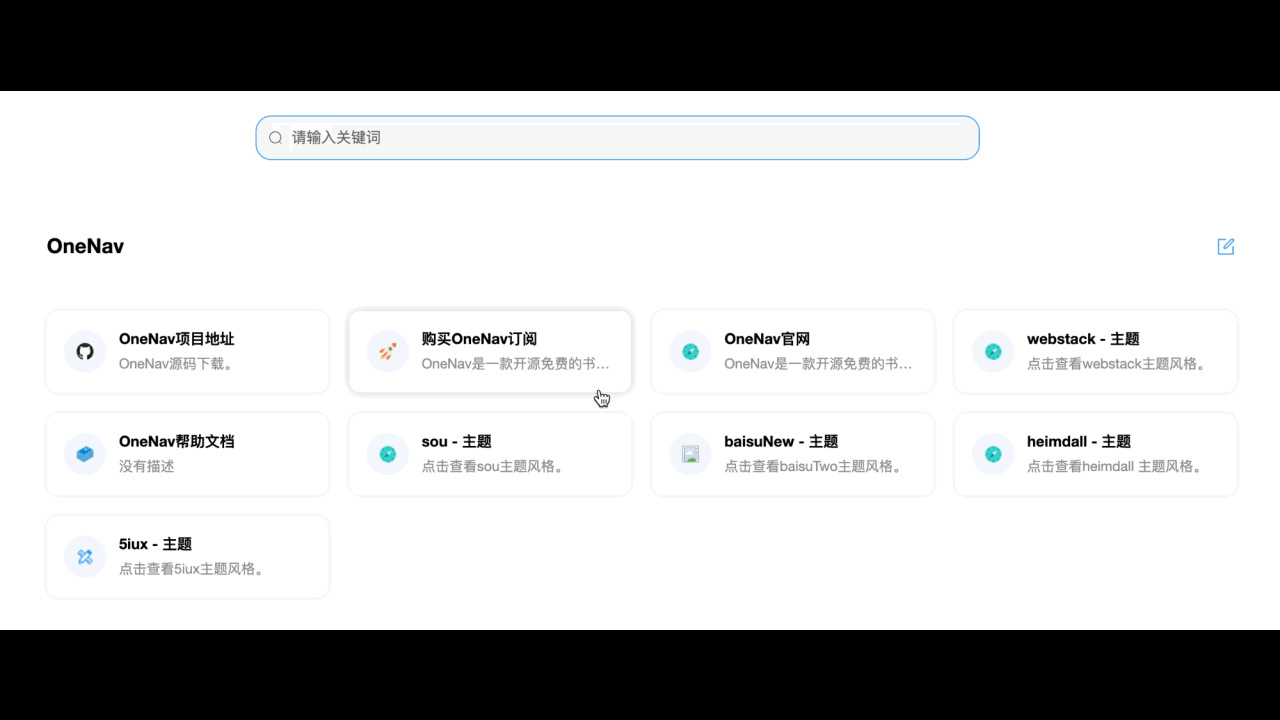1280x720 pixels.
Task: Open the 购买OneNav订阅 title link
Action: coord(479,339)
